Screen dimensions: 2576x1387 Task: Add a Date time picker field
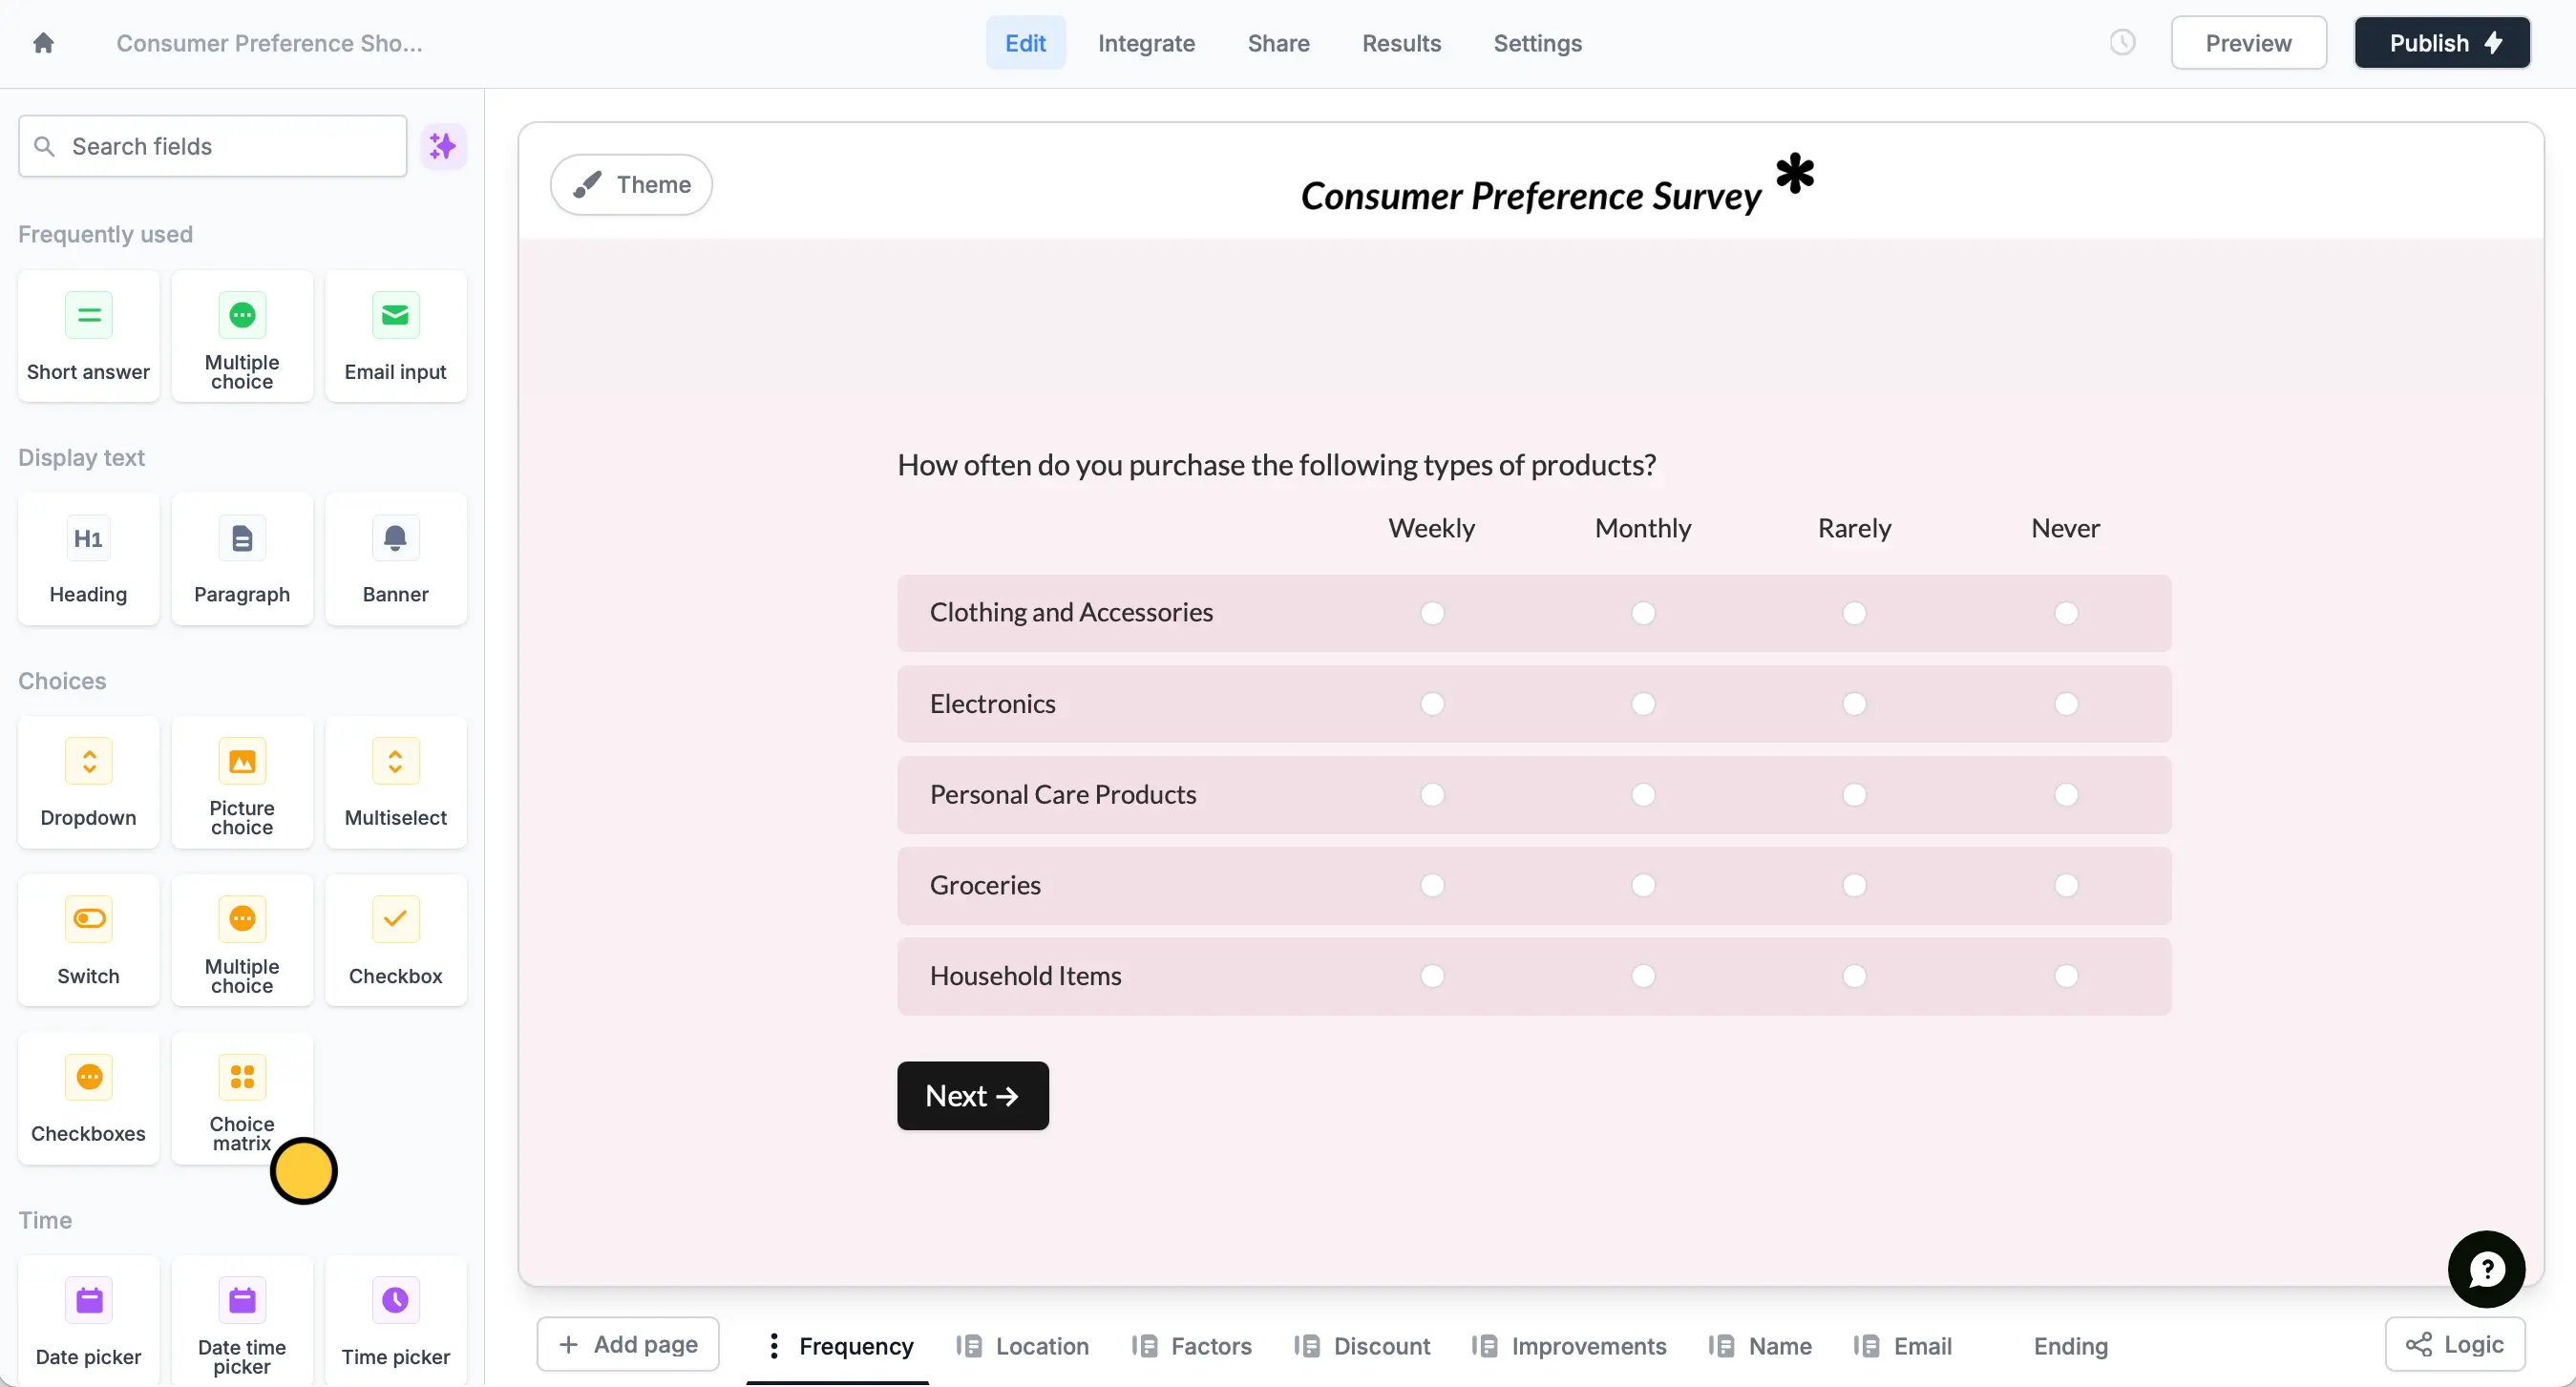pyautogui.click(x=242, y=1321)
